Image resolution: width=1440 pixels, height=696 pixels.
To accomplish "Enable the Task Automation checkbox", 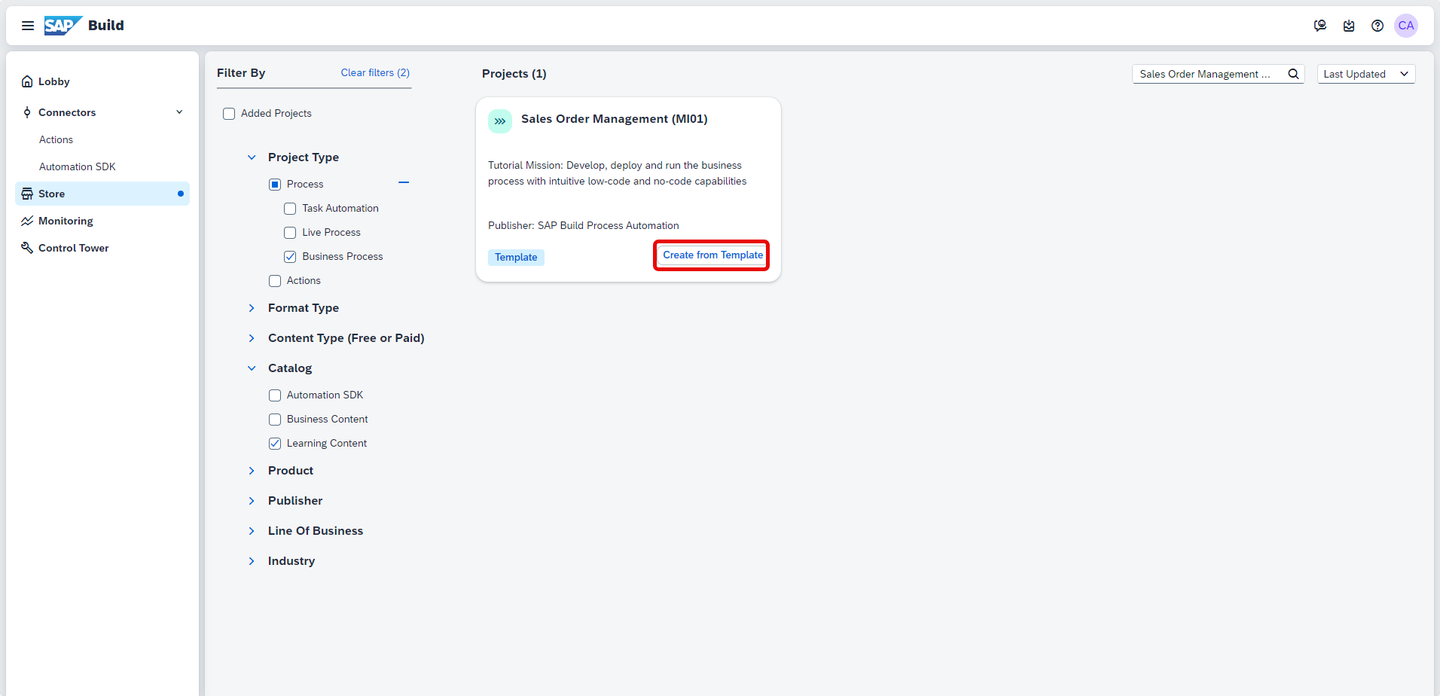I will point(290,209).
